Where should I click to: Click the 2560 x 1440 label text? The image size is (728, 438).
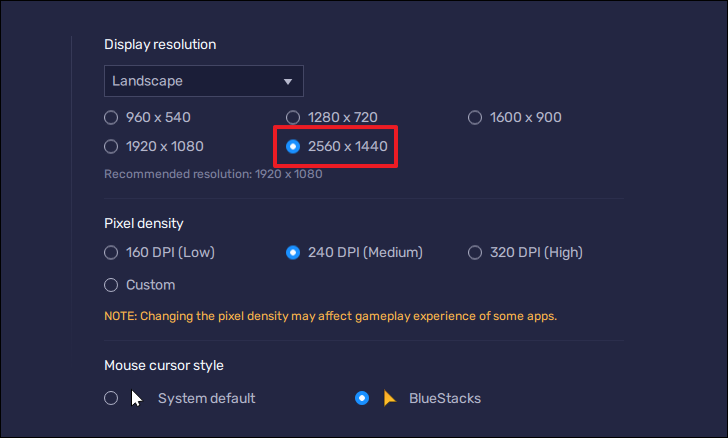click(348, 146)
